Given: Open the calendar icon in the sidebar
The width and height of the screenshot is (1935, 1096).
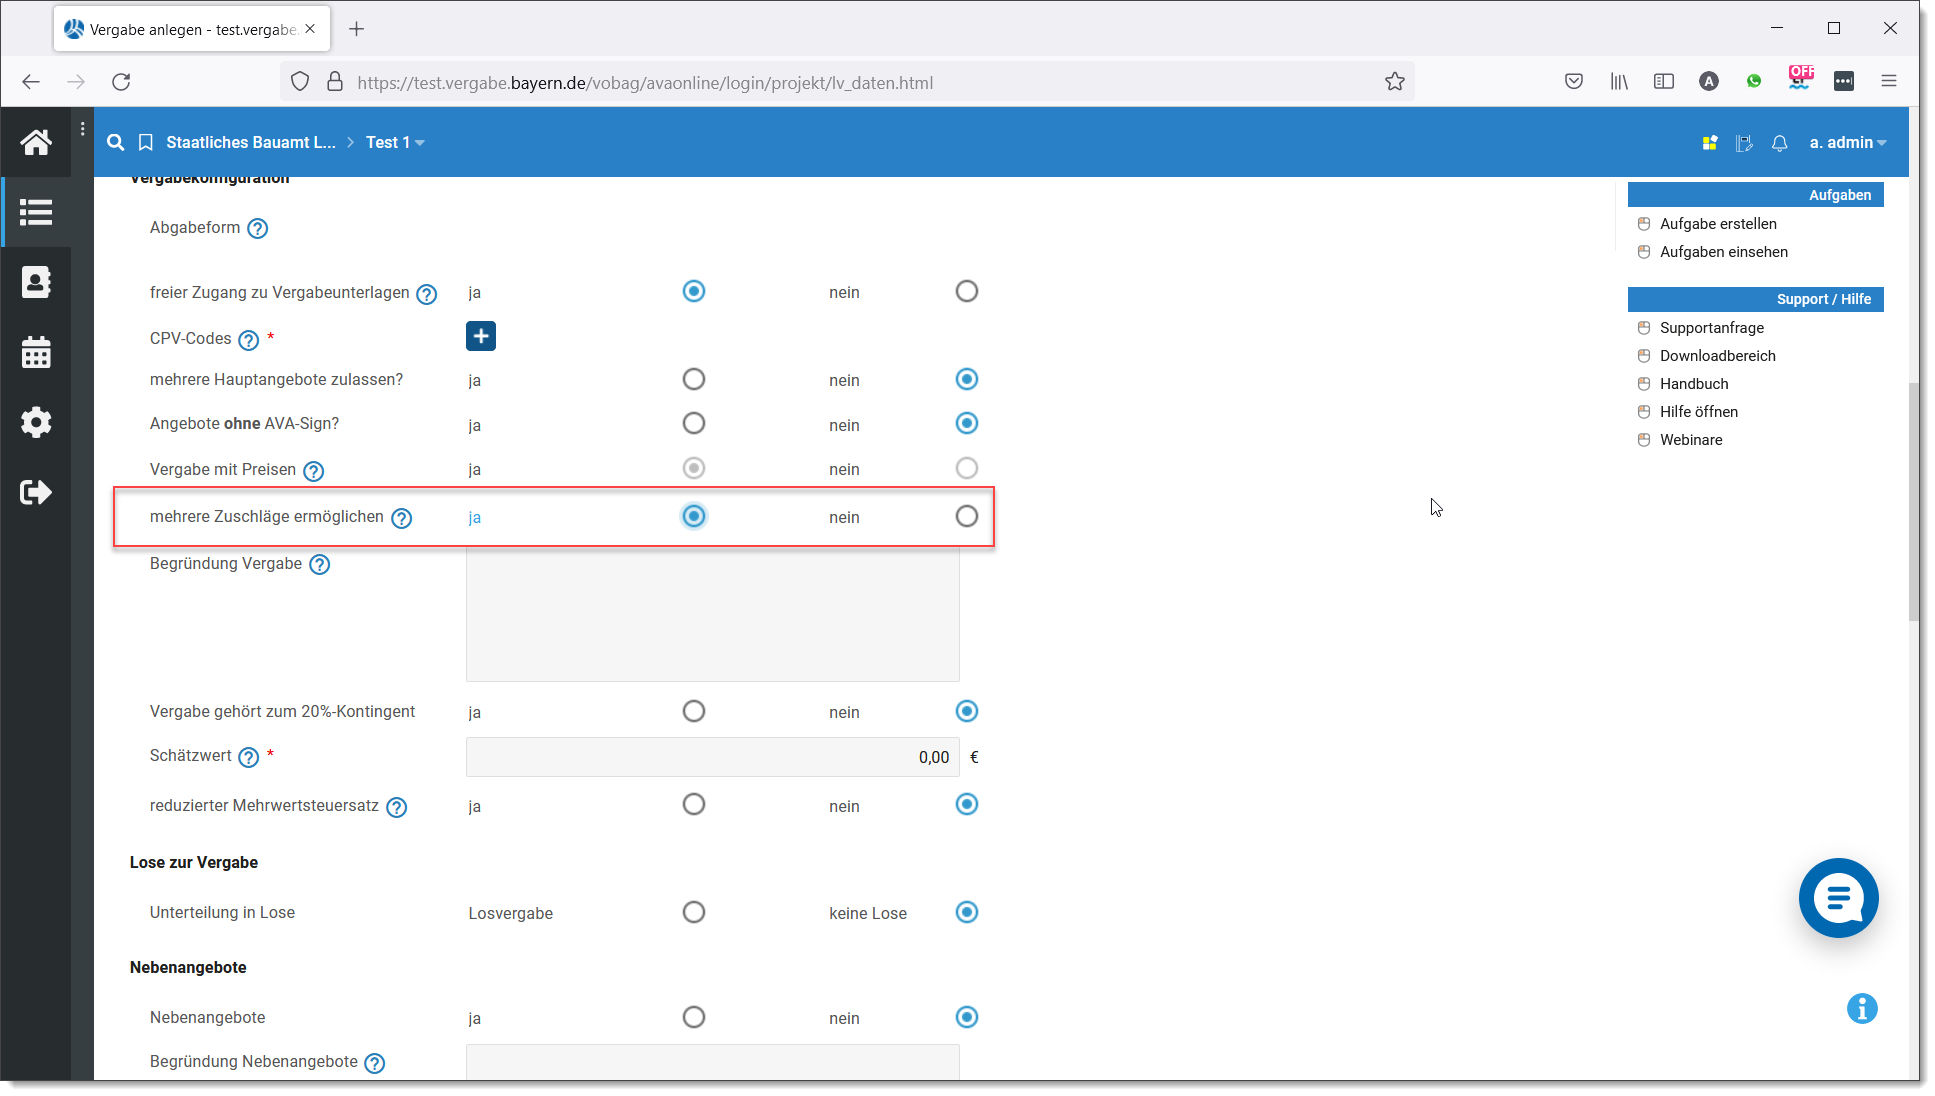Looking at the screenshot, I should point(36,352).
